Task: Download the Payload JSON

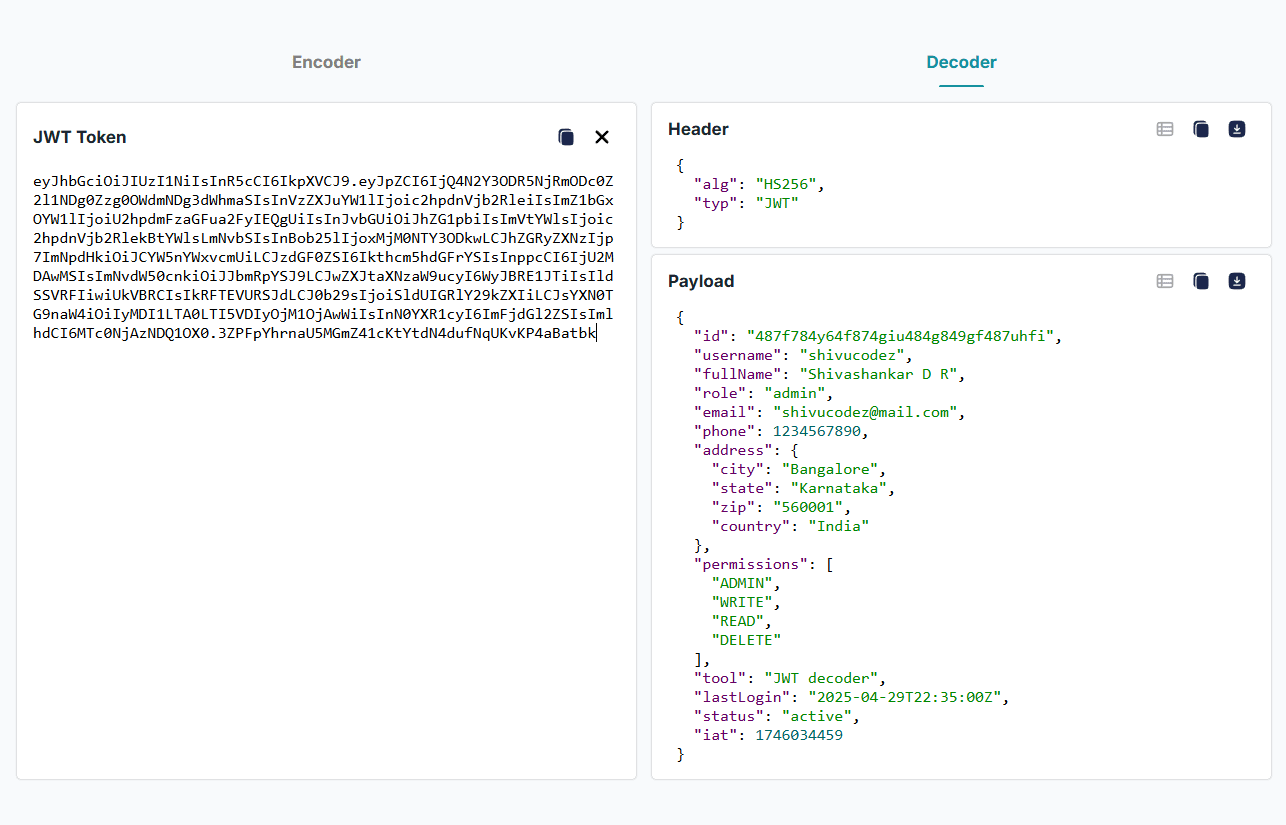Action: [x=1237, y=281]
